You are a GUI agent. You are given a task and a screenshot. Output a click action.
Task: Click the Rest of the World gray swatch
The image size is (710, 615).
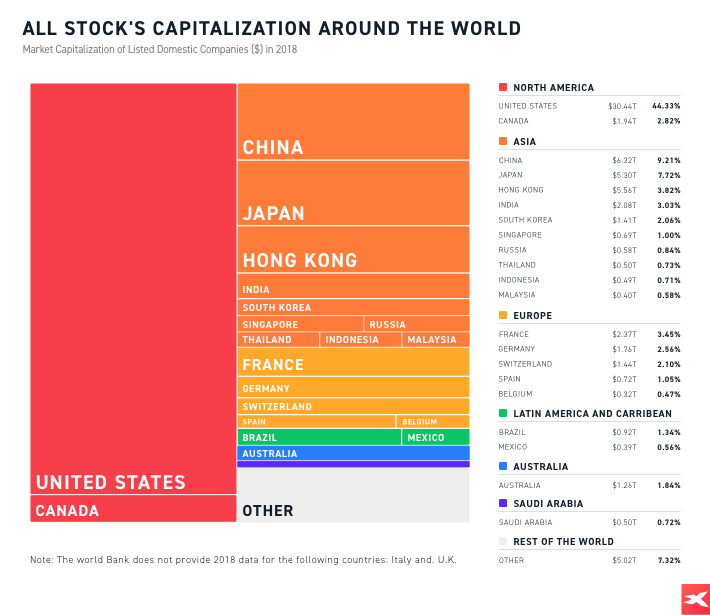(x=503, y=541)
